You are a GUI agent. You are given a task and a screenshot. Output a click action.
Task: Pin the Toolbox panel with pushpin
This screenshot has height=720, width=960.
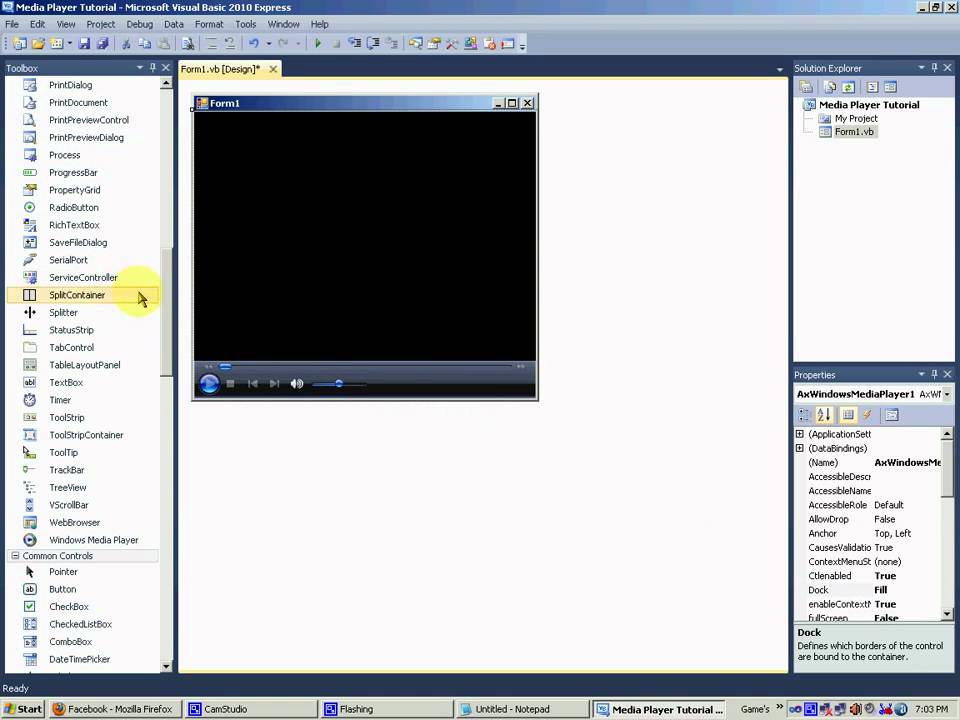(152, 67)
